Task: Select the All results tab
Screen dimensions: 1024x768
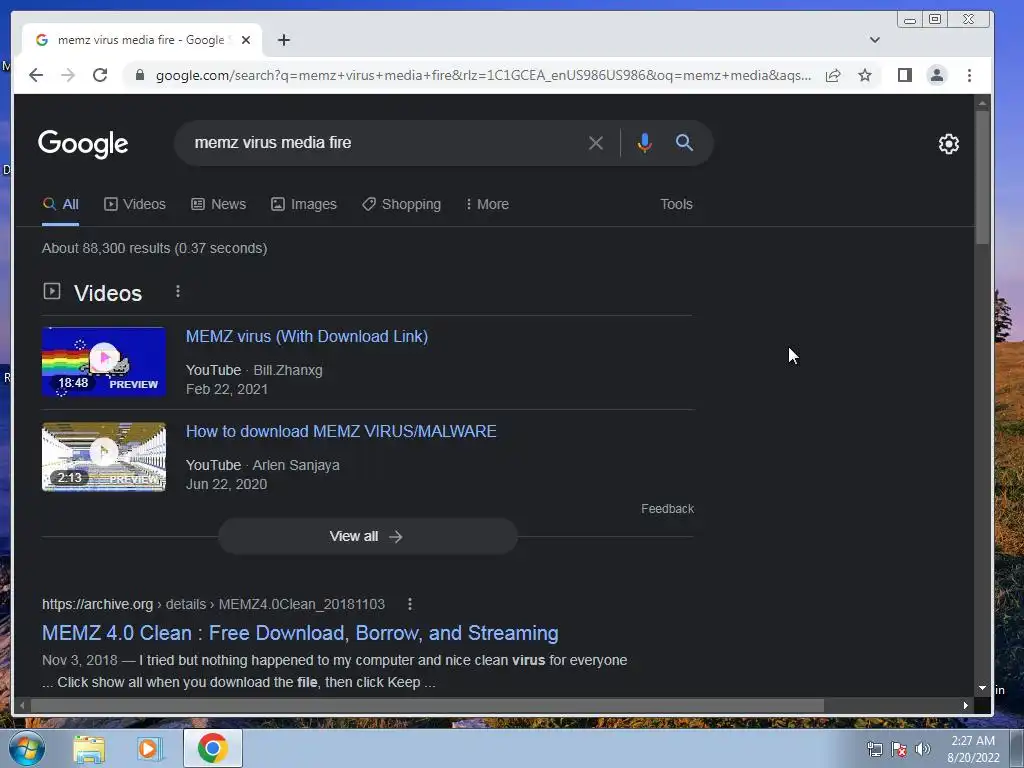Action: coord(61,204)
